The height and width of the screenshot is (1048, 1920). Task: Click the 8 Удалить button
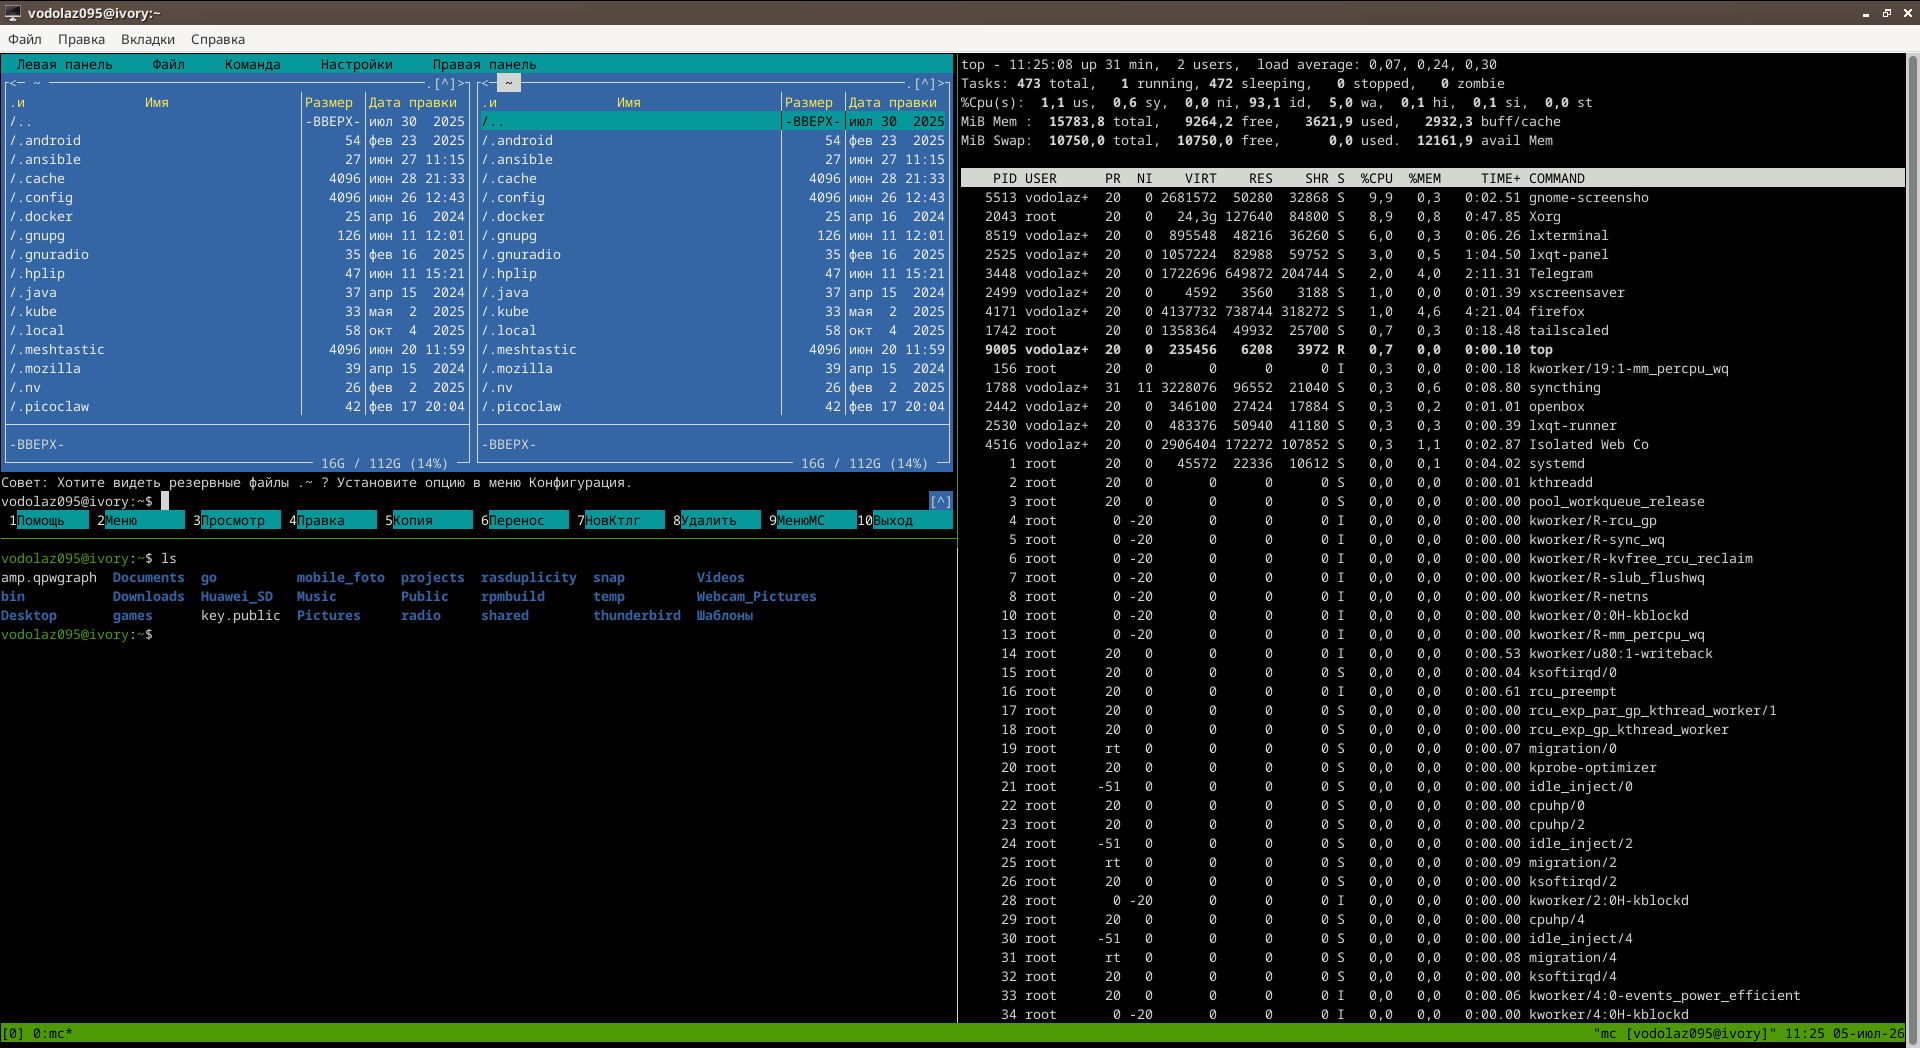[x=717, y=520]
